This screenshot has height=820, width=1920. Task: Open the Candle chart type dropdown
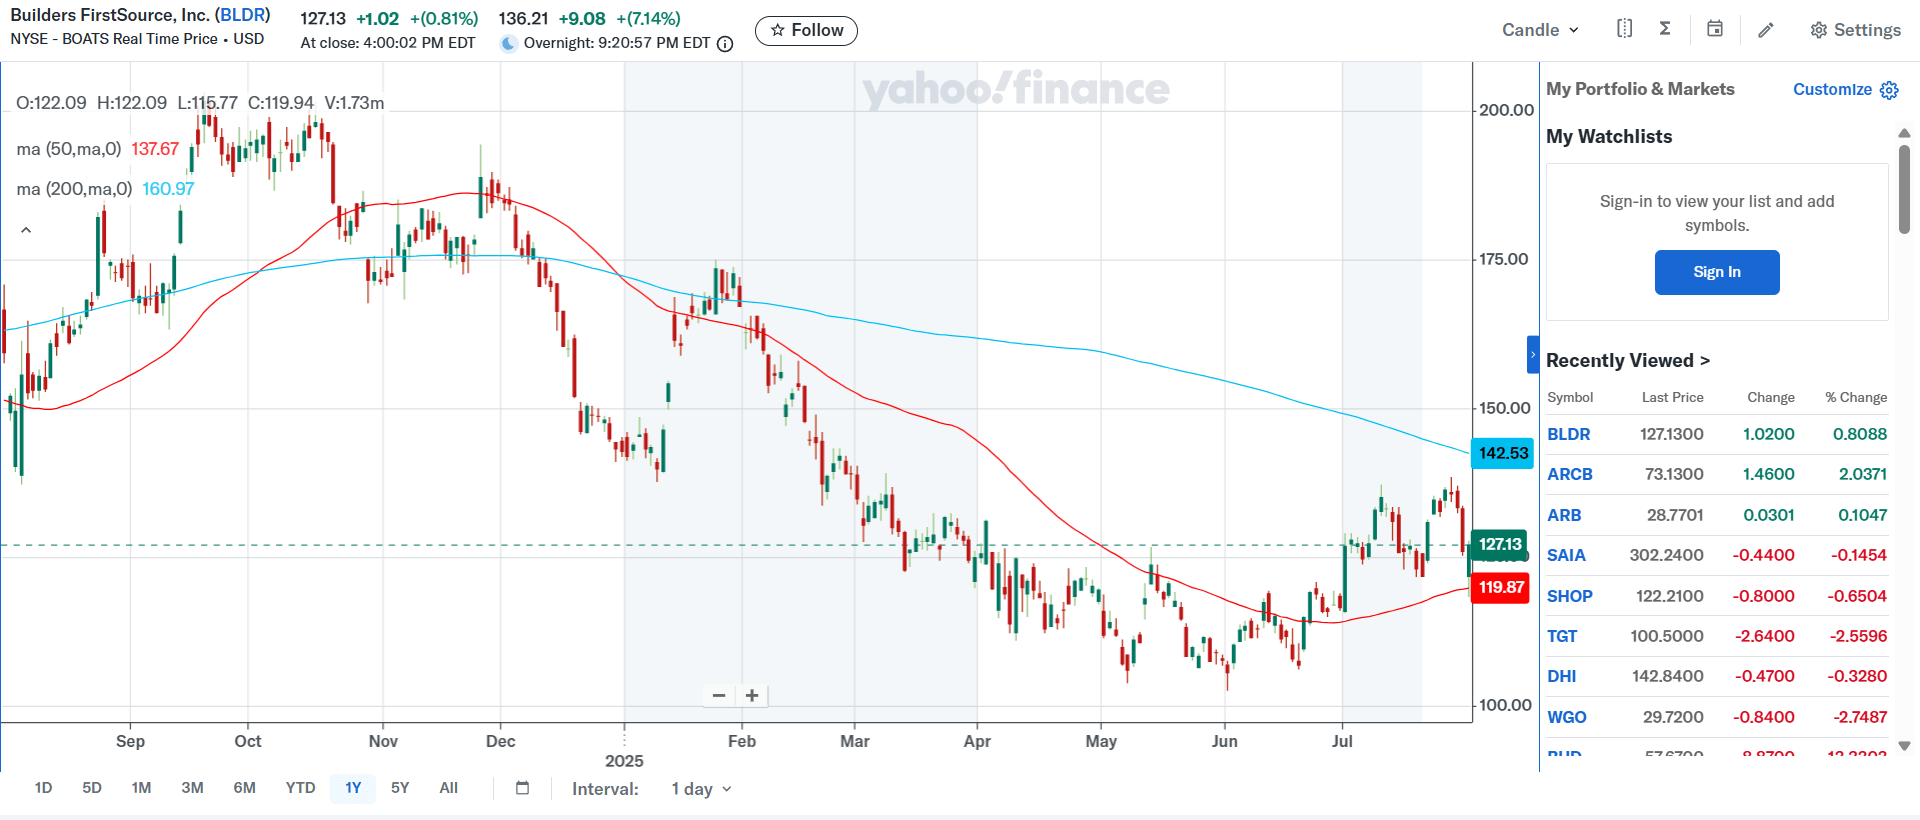(1540, 30)
